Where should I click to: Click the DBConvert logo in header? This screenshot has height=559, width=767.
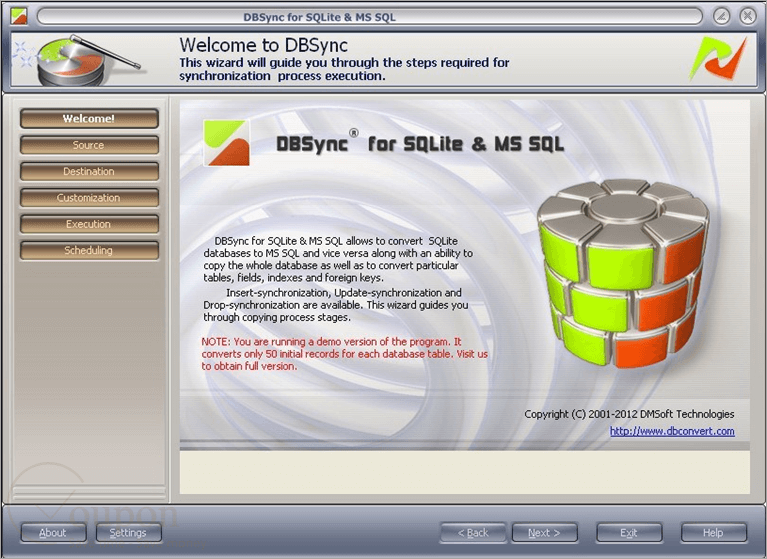(x=718, y=58)
